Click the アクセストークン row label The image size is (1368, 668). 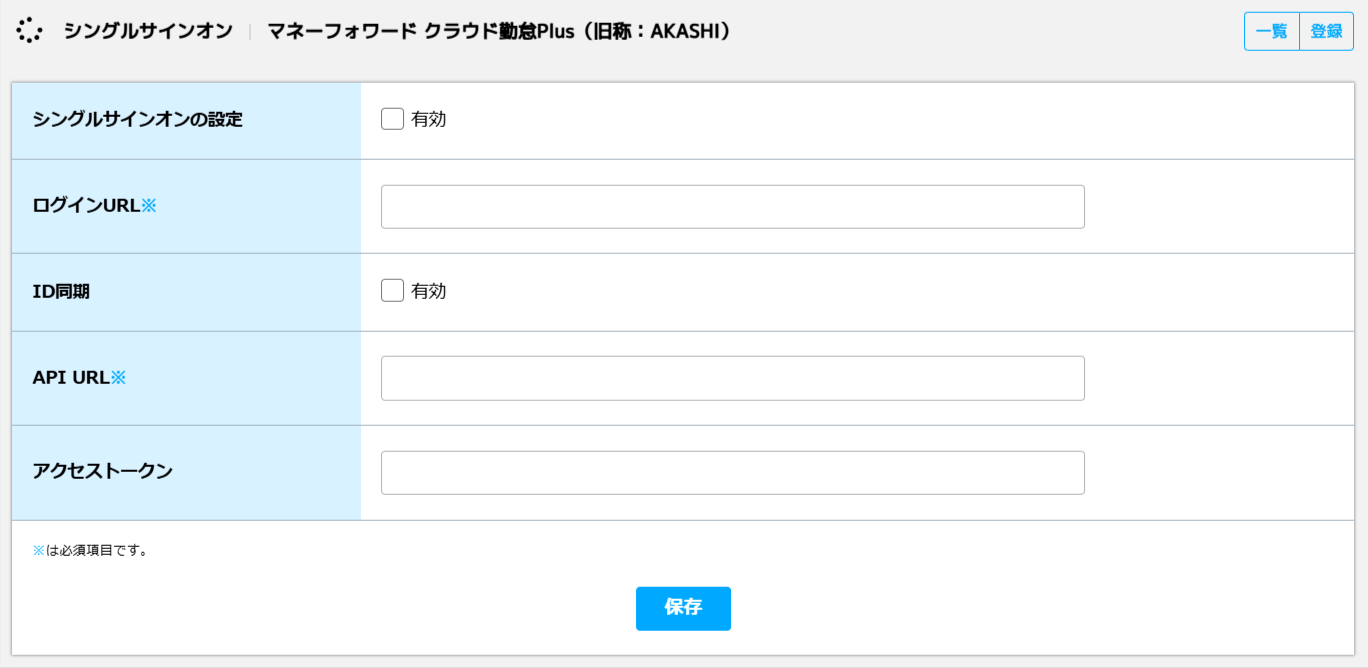(x=102, y=471)
